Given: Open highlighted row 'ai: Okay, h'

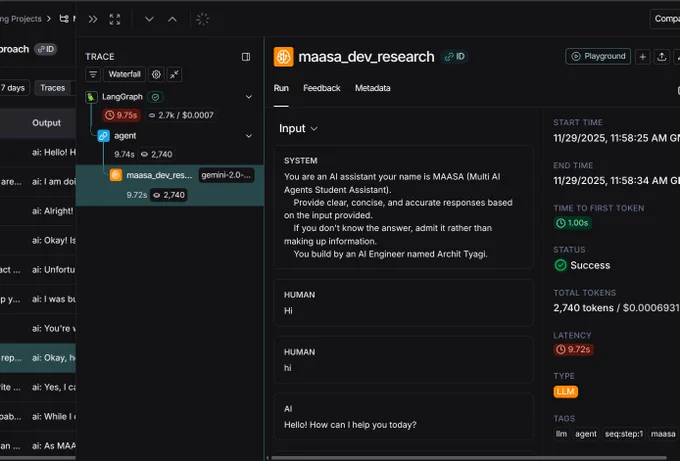Looking at the screenshot, I should point(38,358).
